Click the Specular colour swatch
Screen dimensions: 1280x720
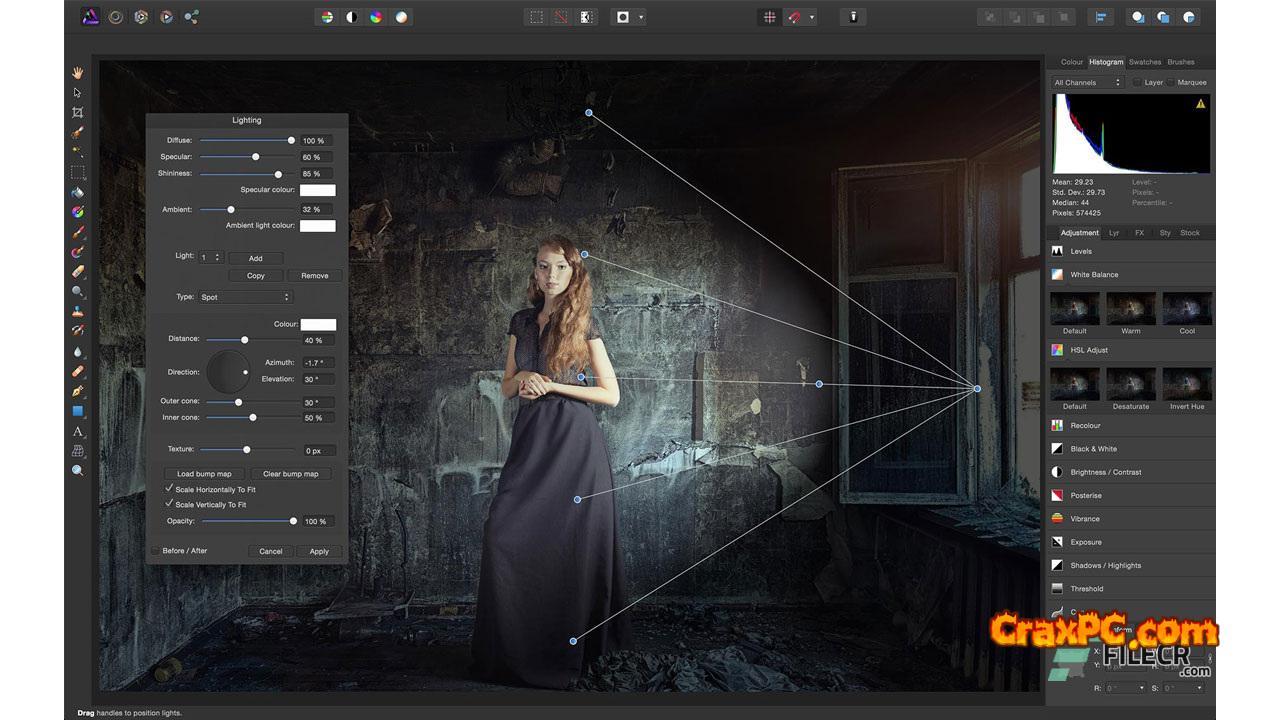coord(318,190)
